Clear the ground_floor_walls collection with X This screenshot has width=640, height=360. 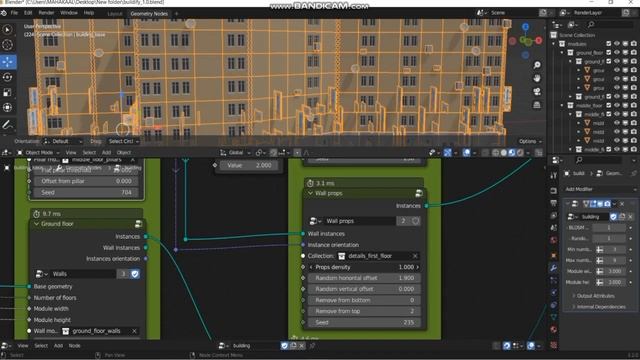pos(134,331)
